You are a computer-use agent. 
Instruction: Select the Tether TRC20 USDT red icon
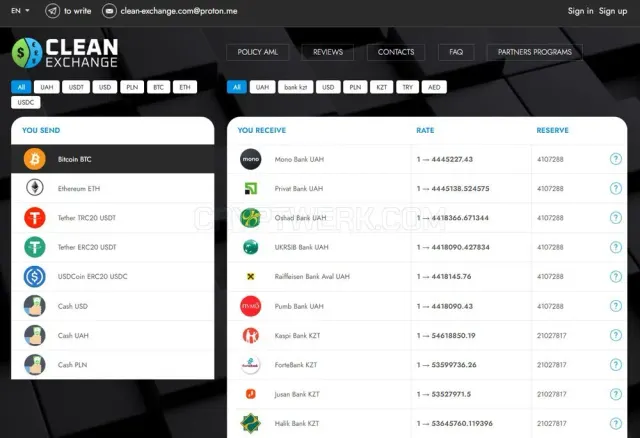click(35, 218)
